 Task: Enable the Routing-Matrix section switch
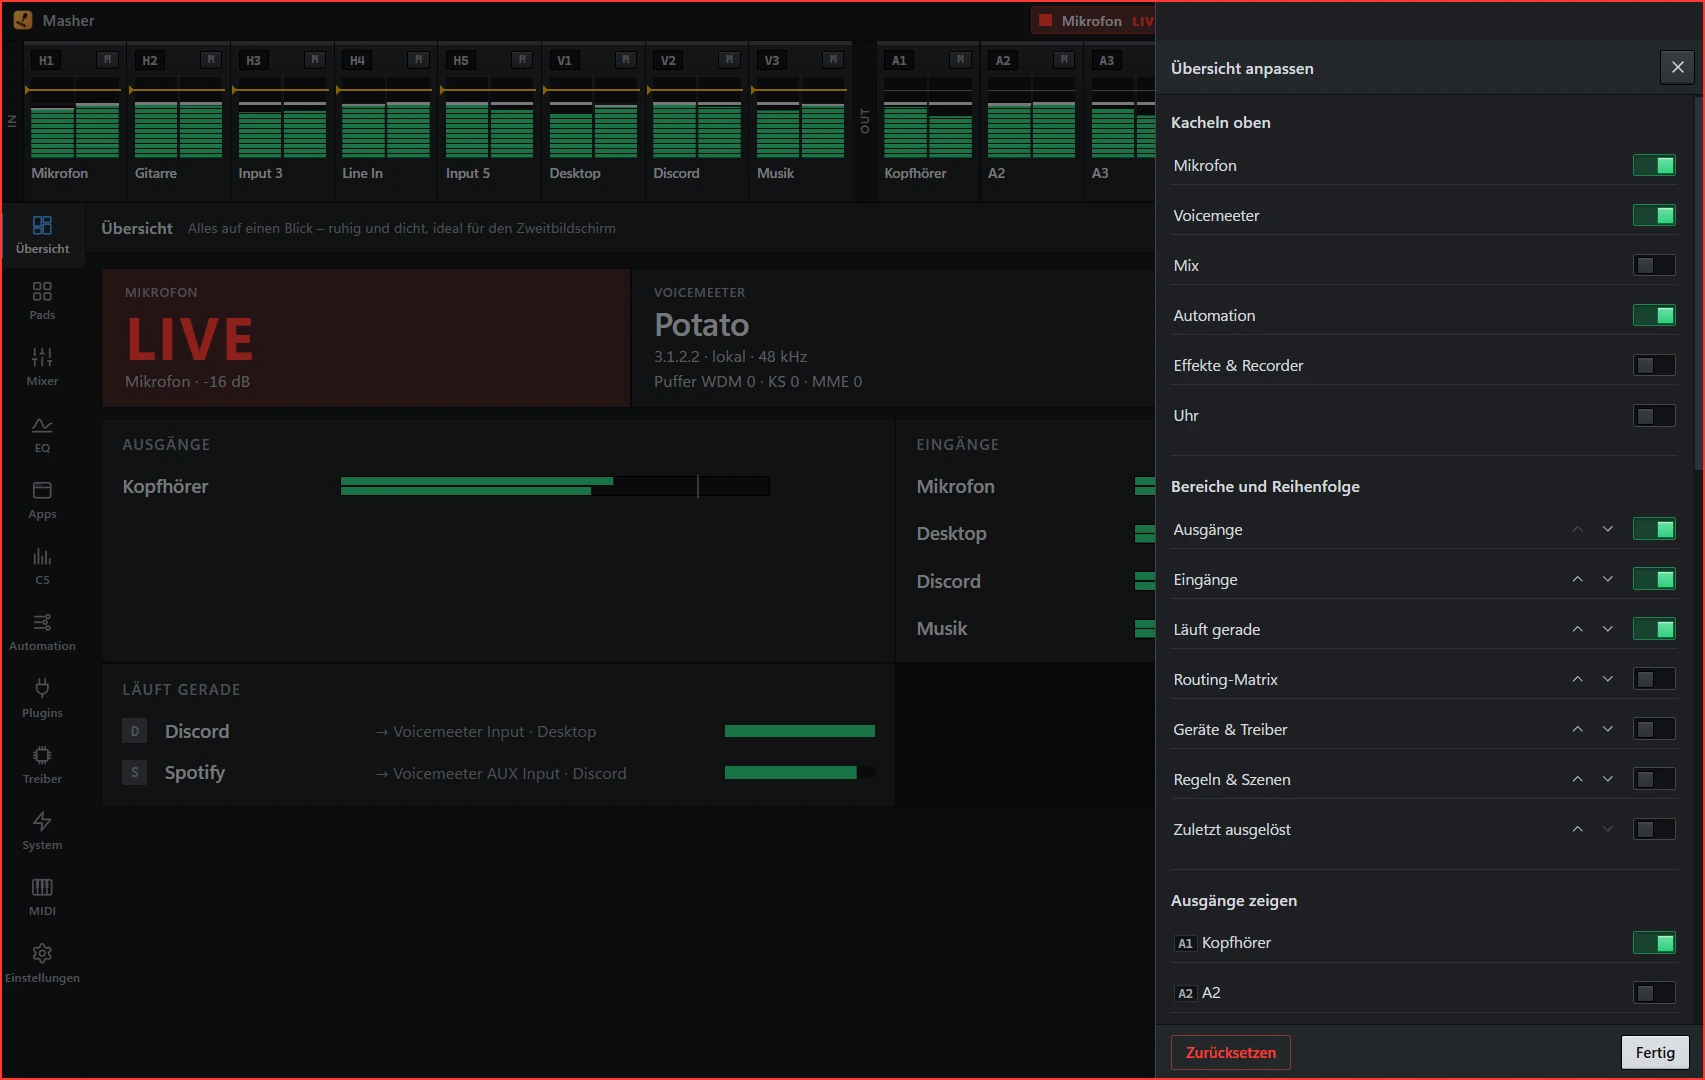1654,679
